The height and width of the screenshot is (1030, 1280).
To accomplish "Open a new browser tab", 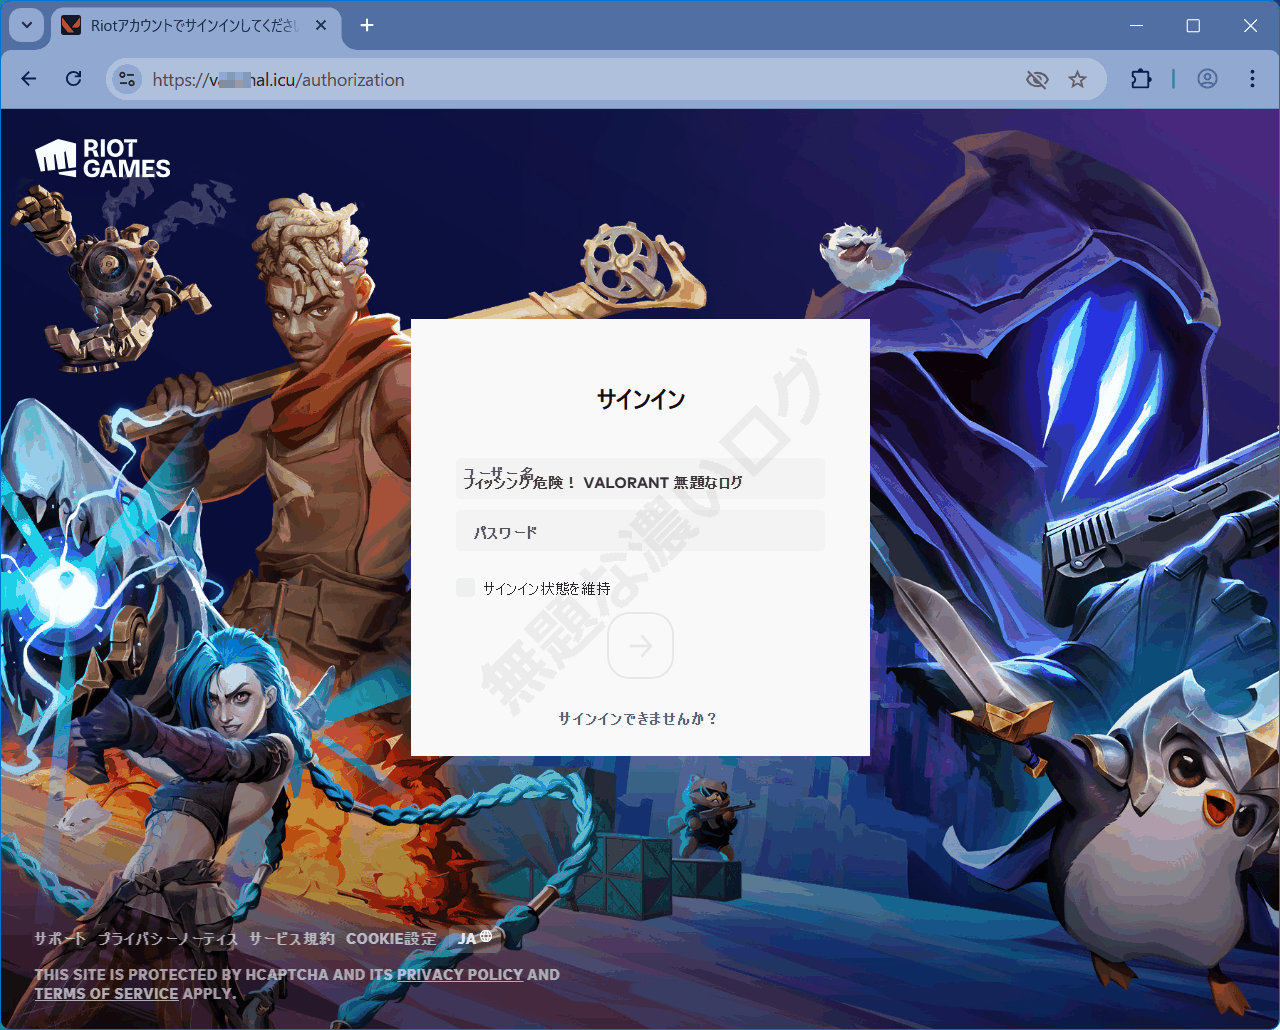I will 367,26.
